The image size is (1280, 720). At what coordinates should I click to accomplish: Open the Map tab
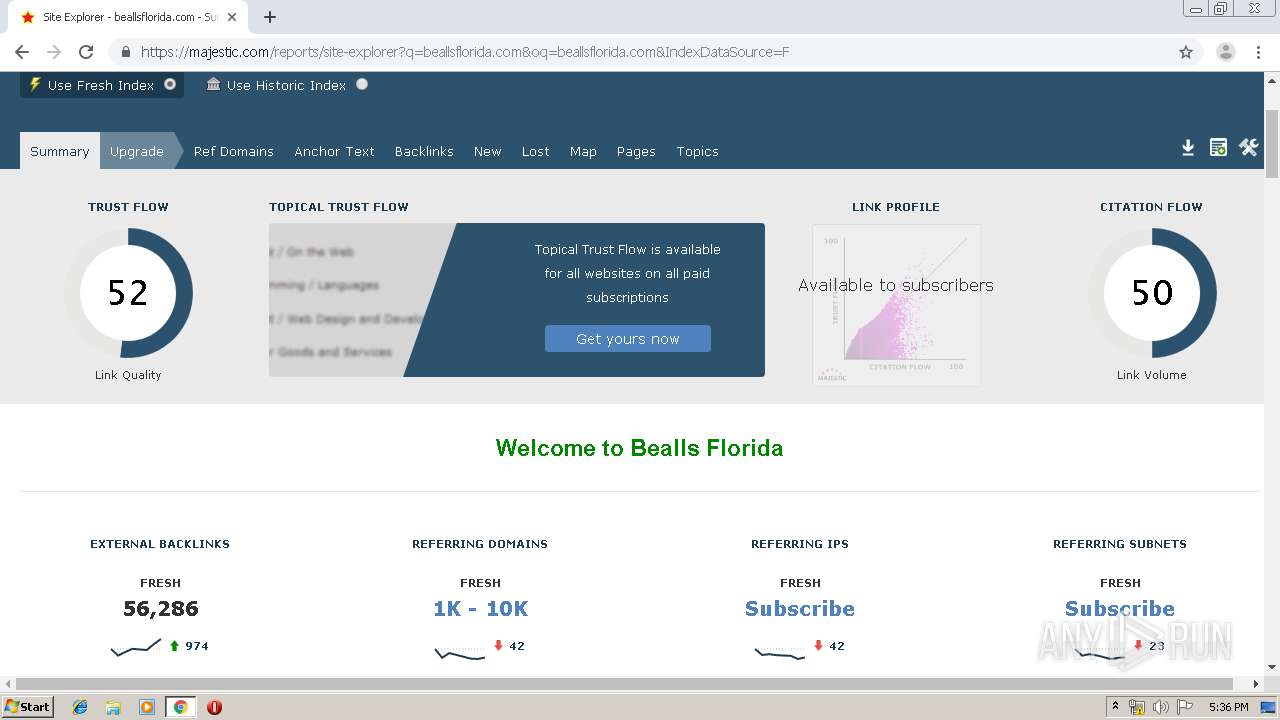click(x=583, y=151)
